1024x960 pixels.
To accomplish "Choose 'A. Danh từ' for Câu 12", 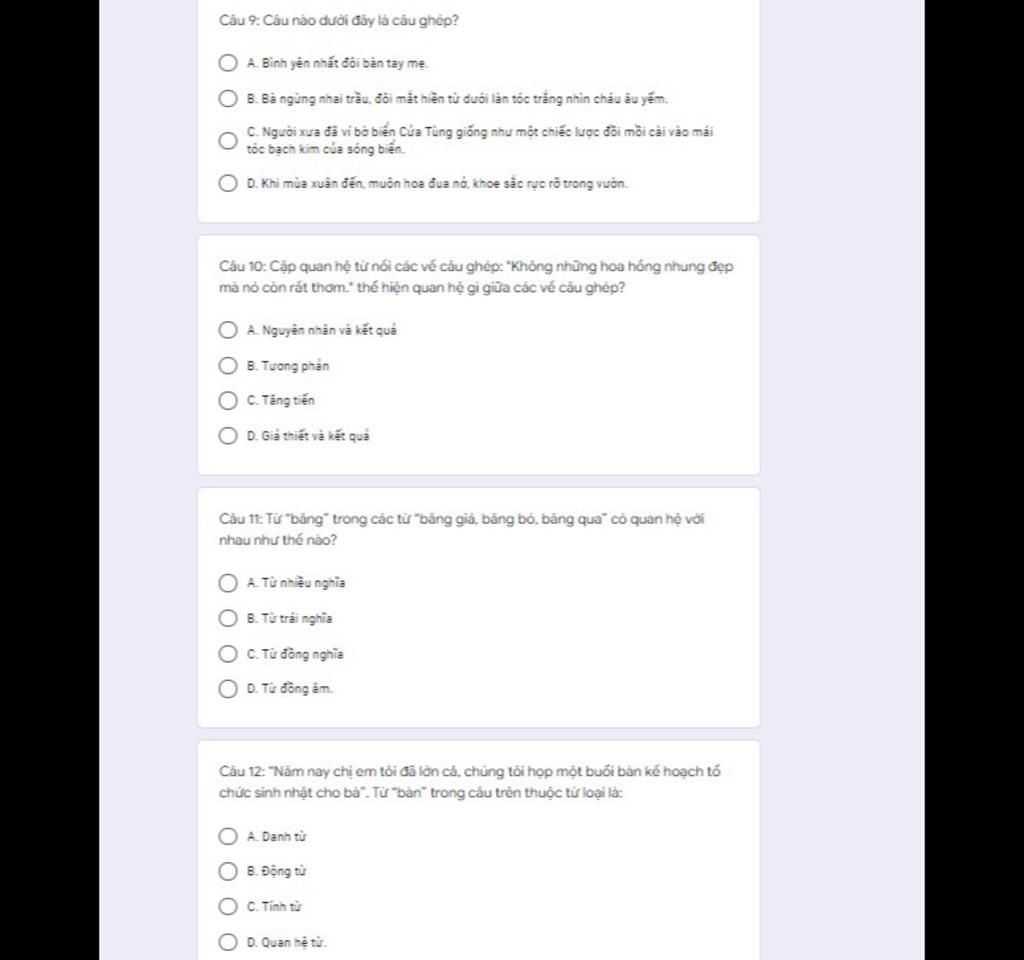I will [x=228, y=836].
